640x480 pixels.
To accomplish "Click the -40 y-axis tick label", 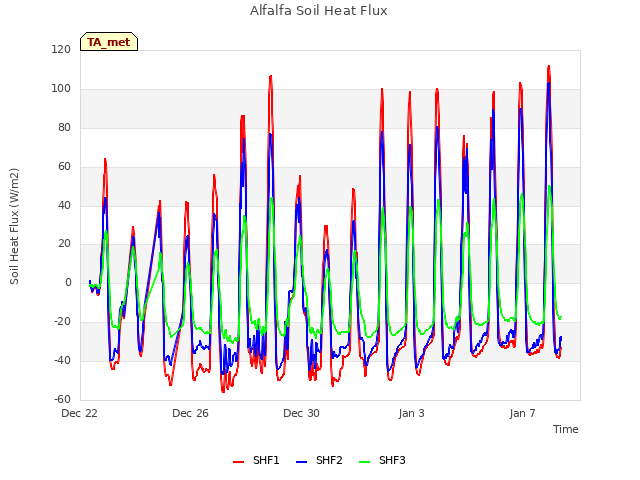I will coord(62,360).
